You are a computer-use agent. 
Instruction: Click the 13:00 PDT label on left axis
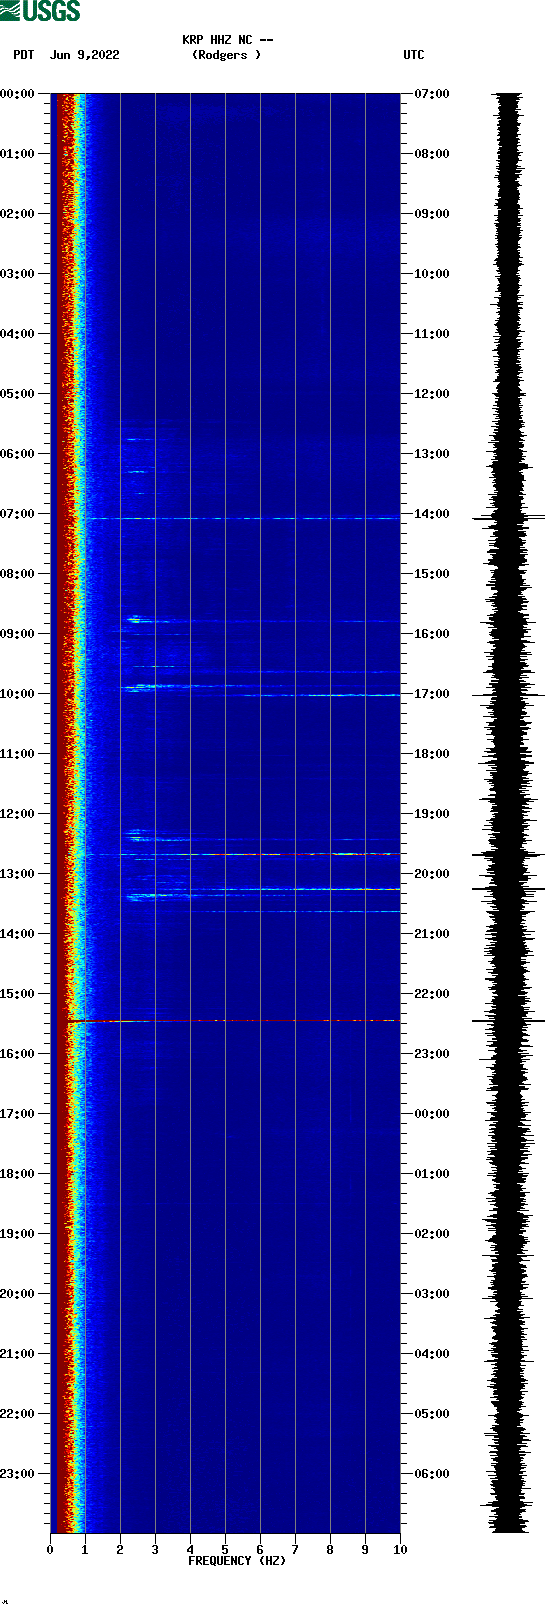17,874
